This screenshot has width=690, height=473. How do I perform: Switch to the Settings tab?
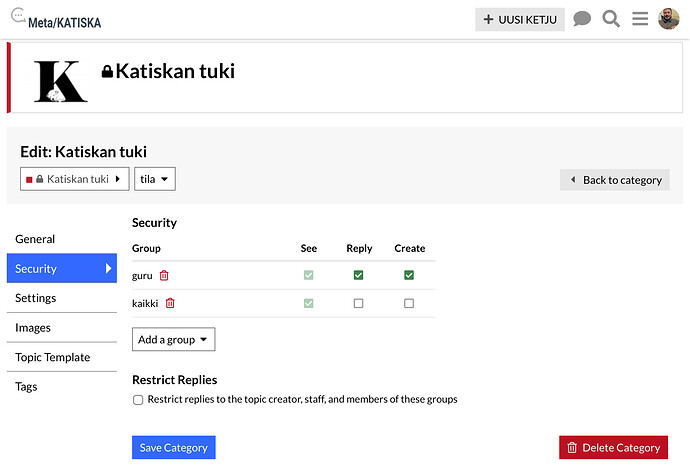pos(62,298)
